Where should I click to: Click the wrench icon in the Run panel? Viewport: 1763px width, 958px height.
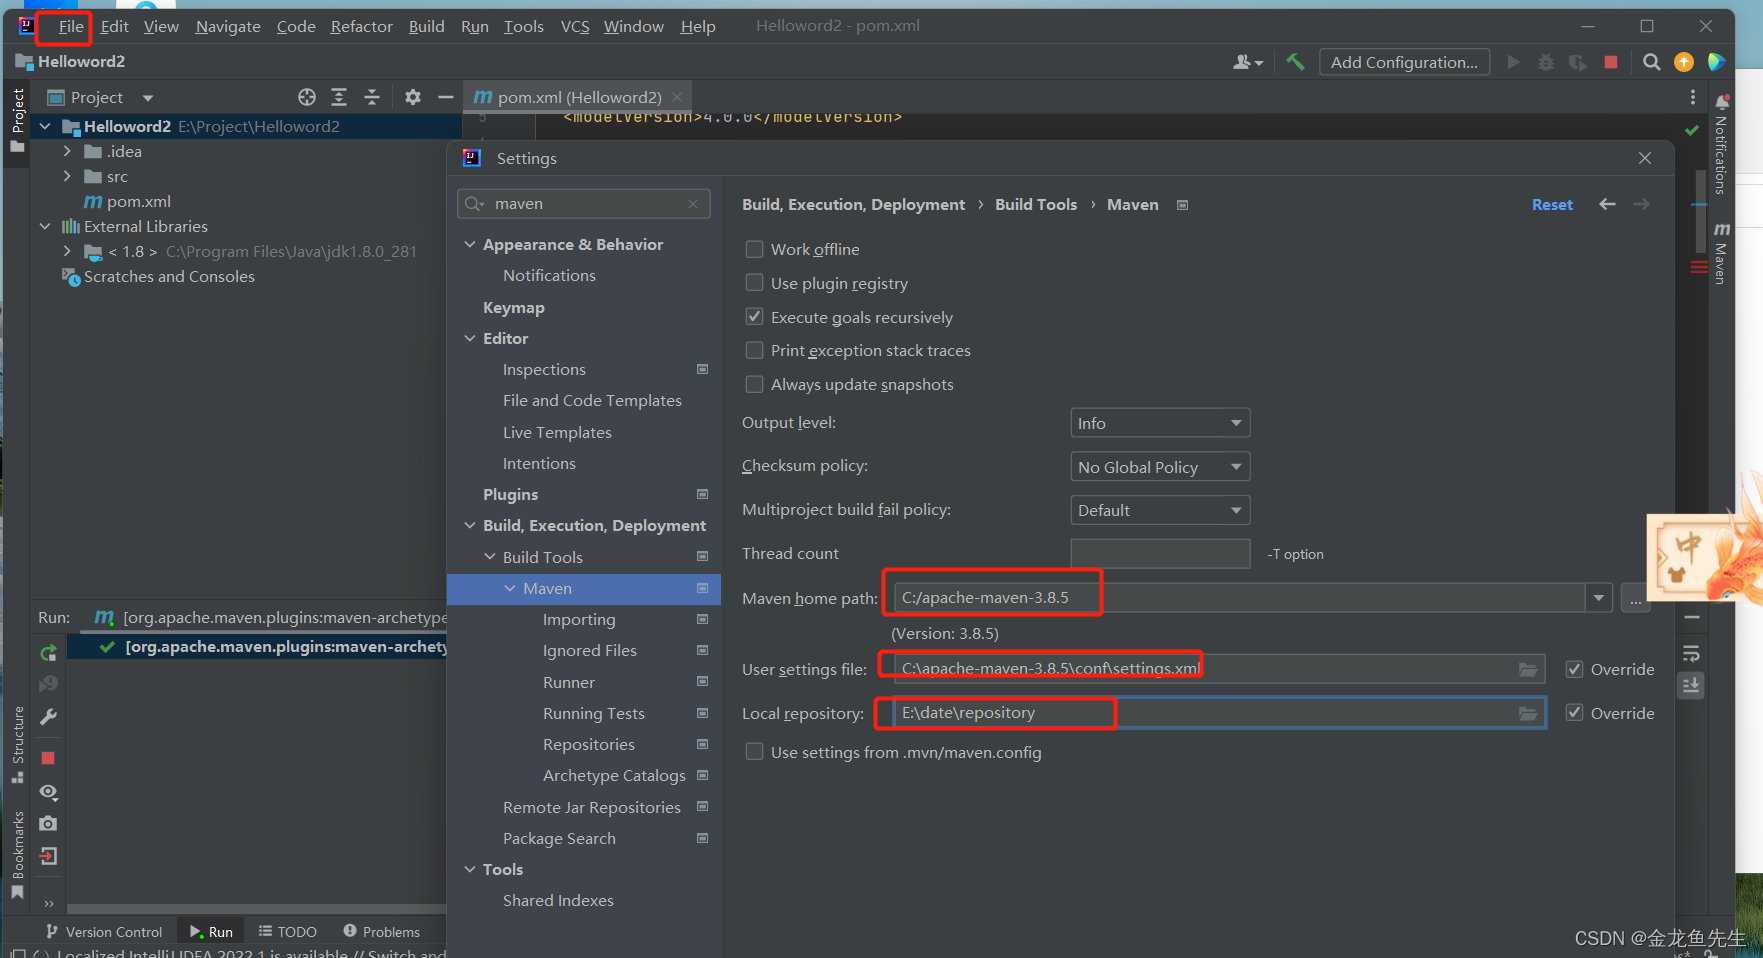(47, 717)
